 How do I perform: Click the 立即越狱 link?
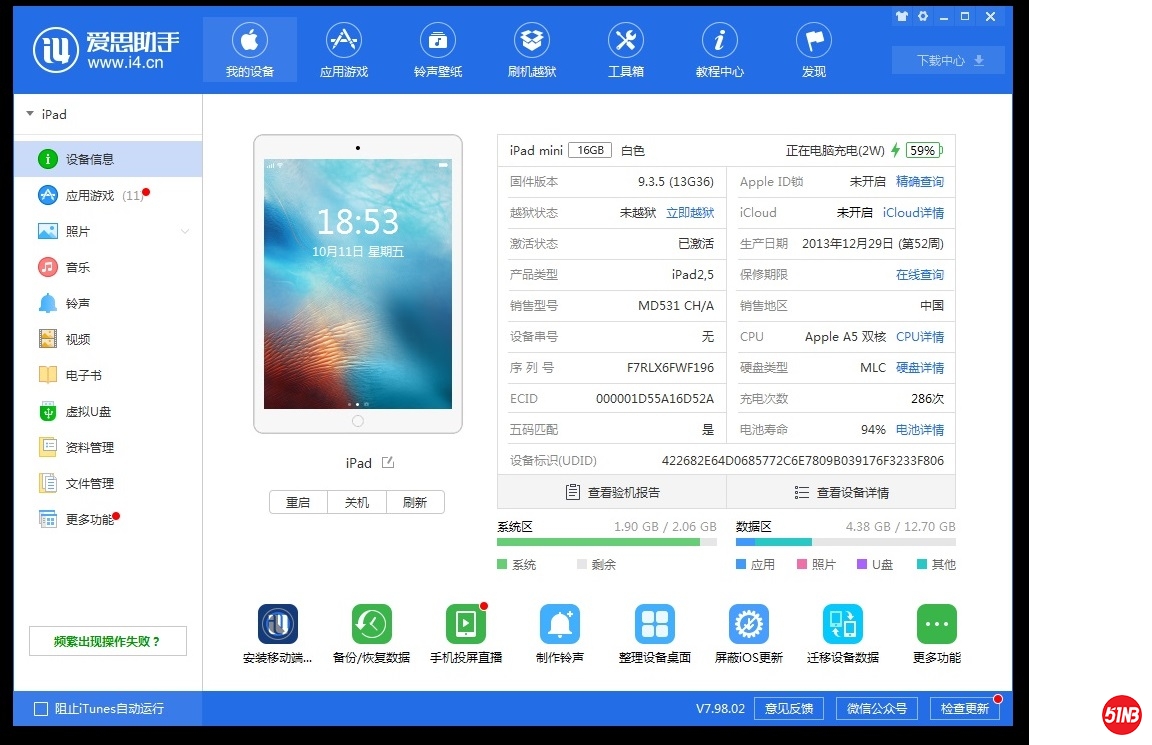point(690,212)
